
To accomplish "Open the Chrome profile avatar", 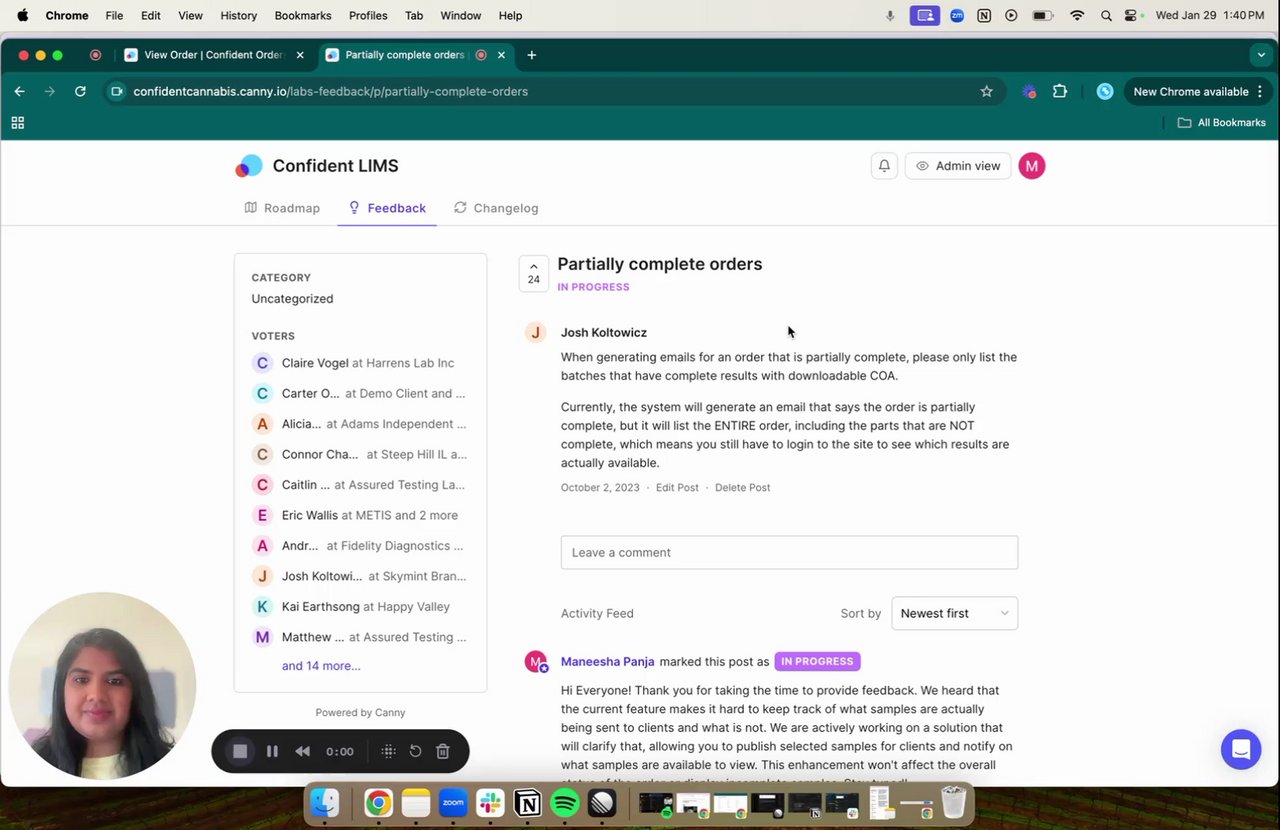I will (1105, 91).
